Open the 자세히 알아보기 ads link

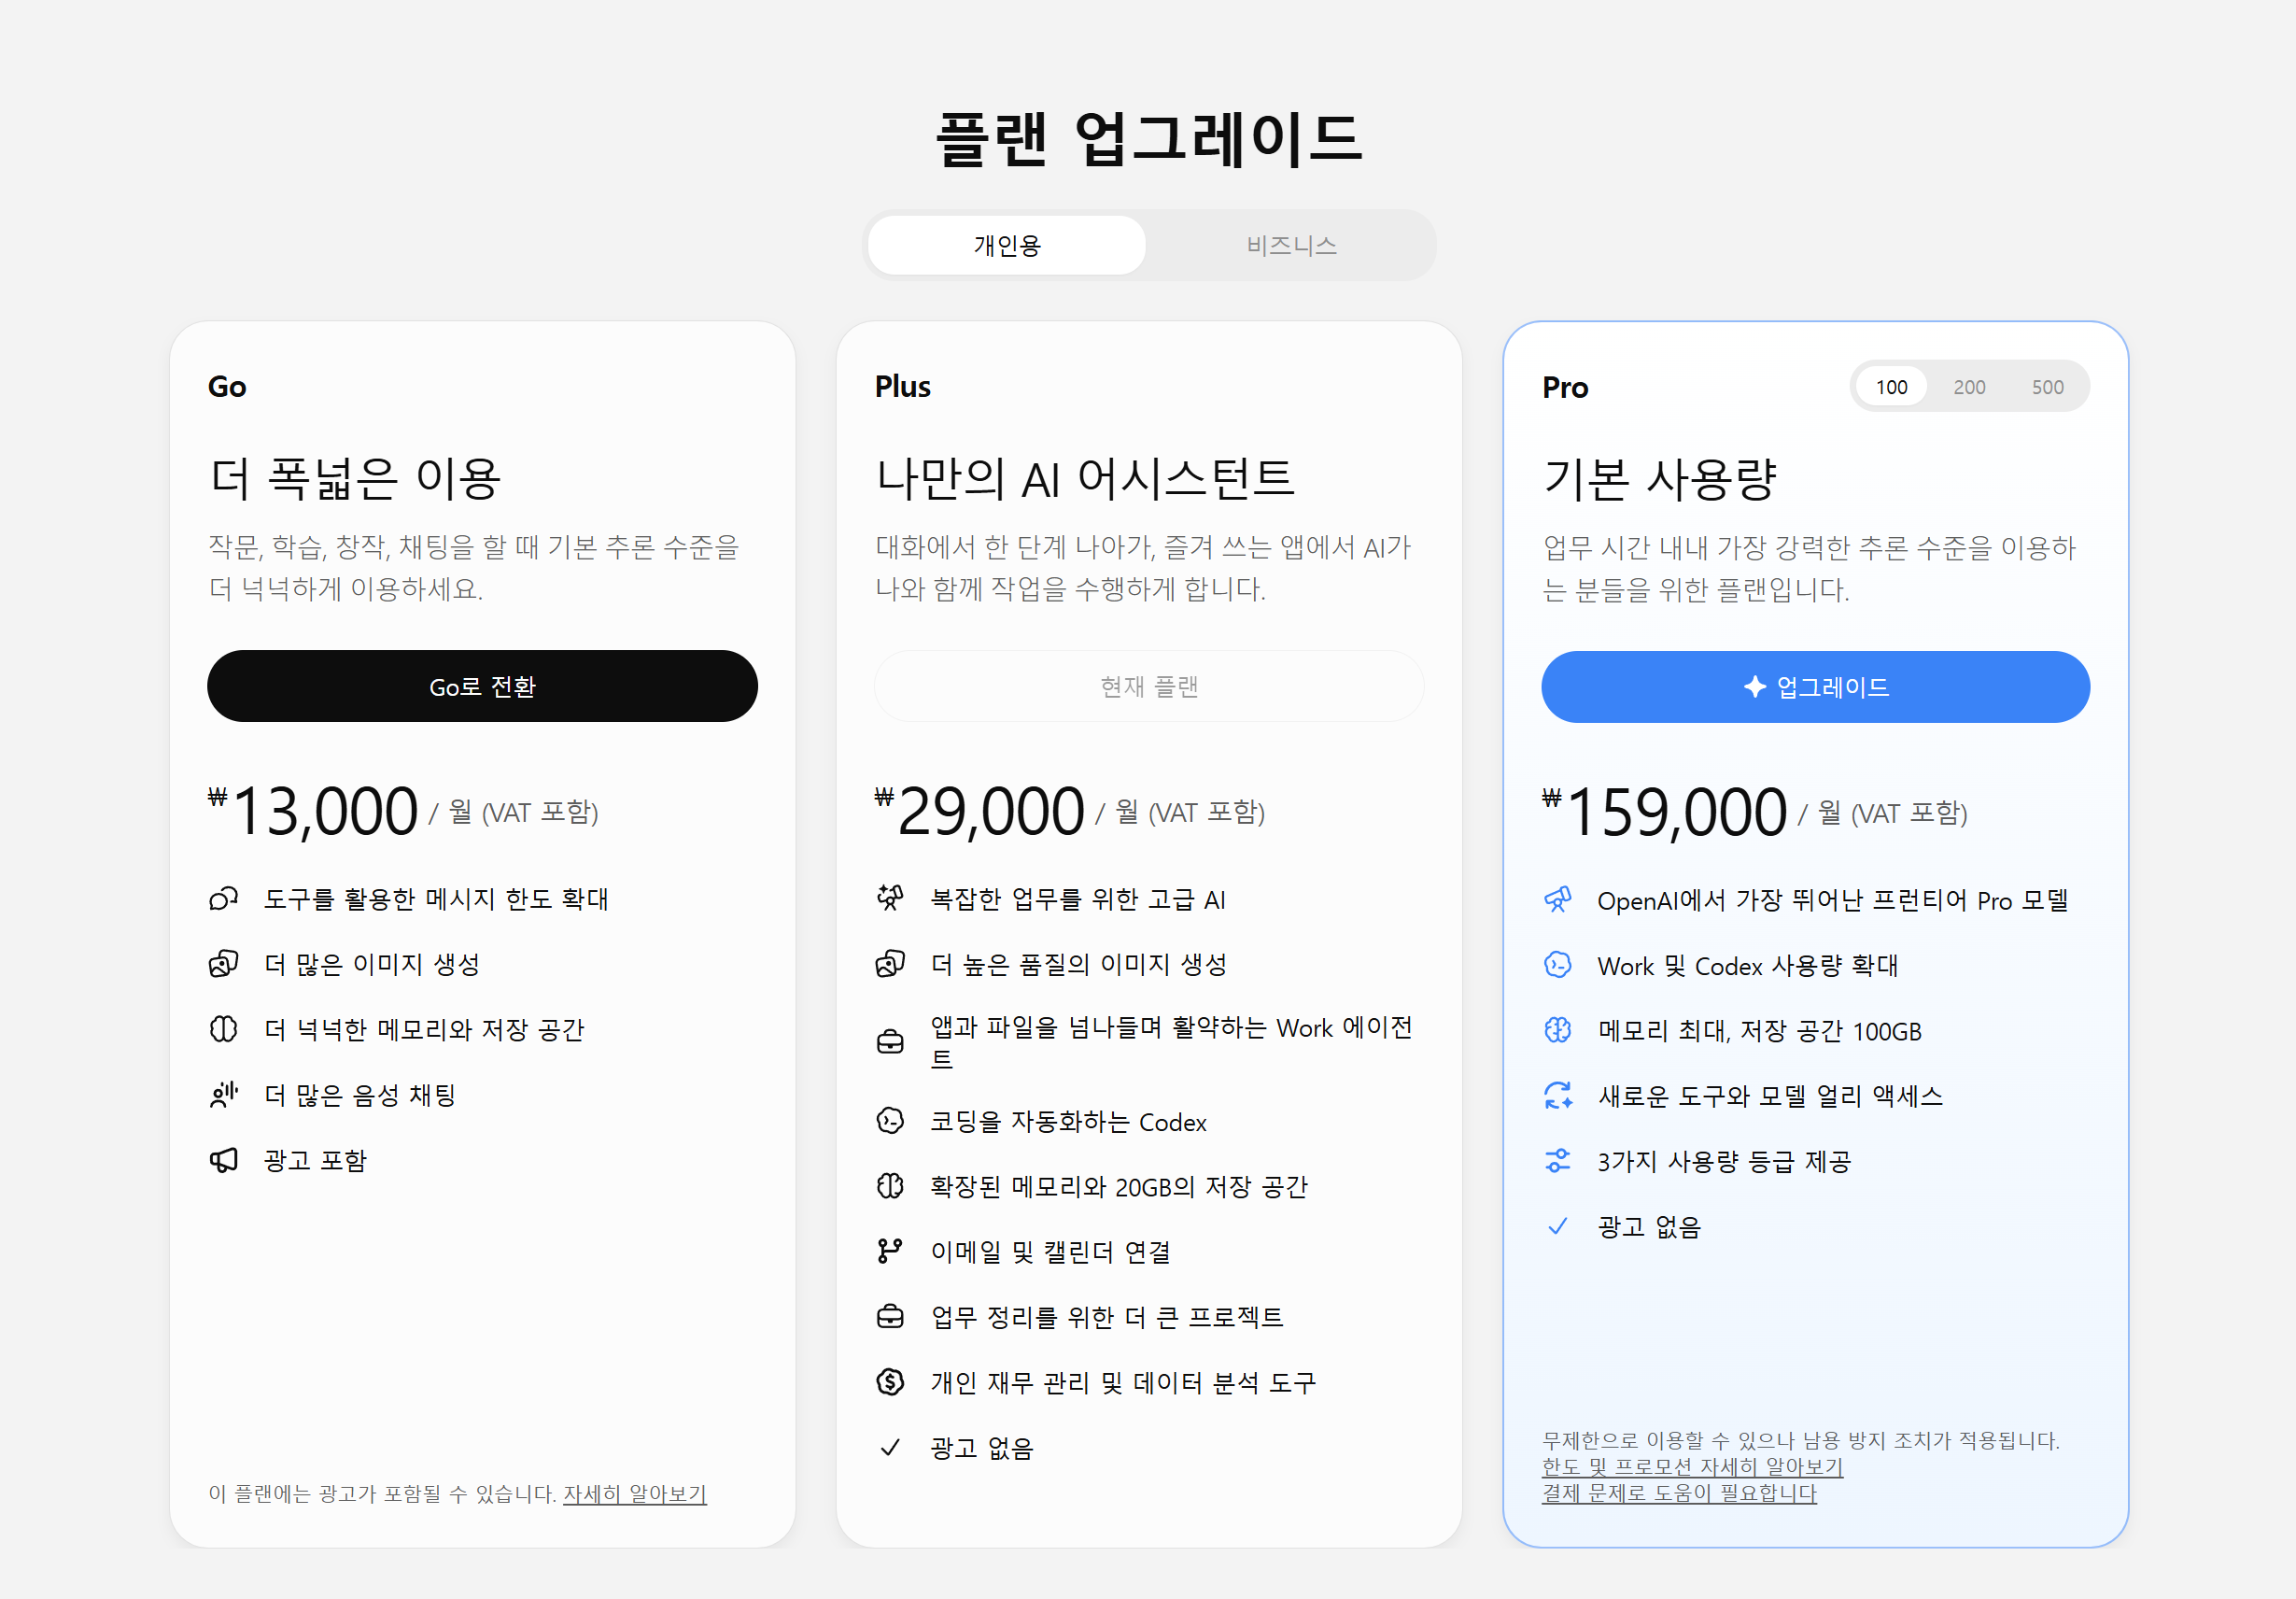[x=635, y=1494]
